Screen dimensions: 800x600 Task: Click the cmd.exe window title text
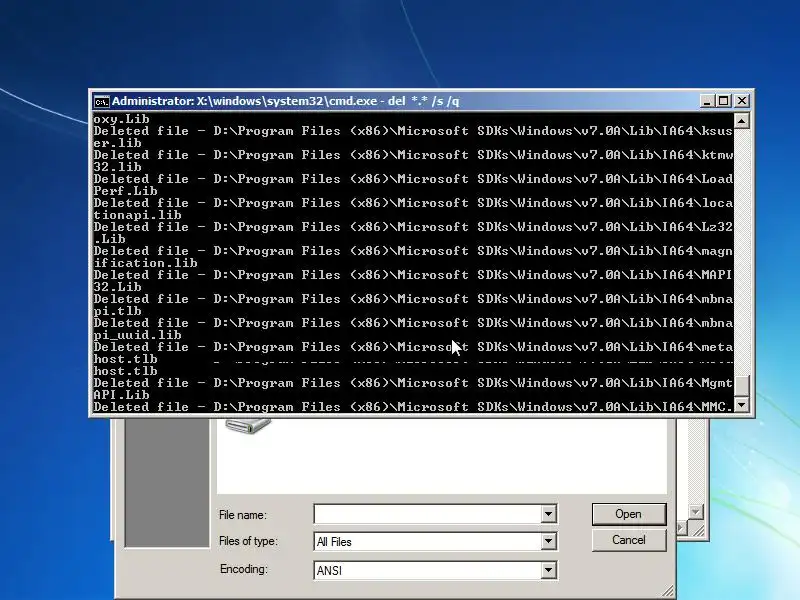(286, 101)
